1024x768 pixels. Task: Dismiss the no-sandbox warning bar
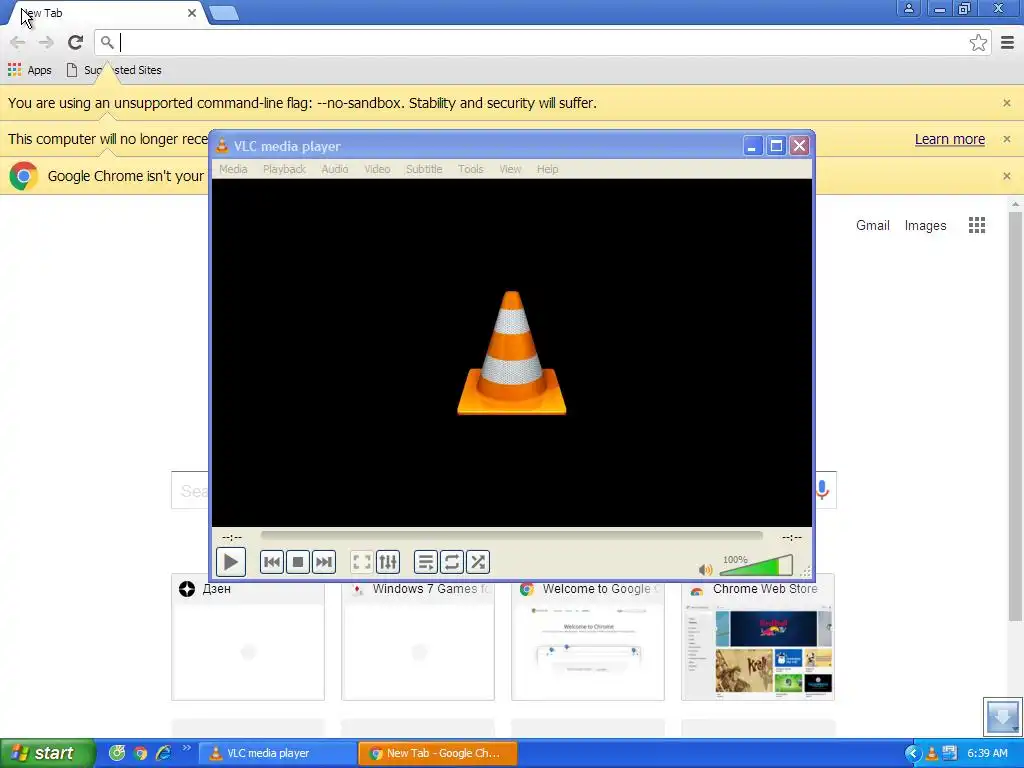pyautogui.click(x=1006, y=103)
